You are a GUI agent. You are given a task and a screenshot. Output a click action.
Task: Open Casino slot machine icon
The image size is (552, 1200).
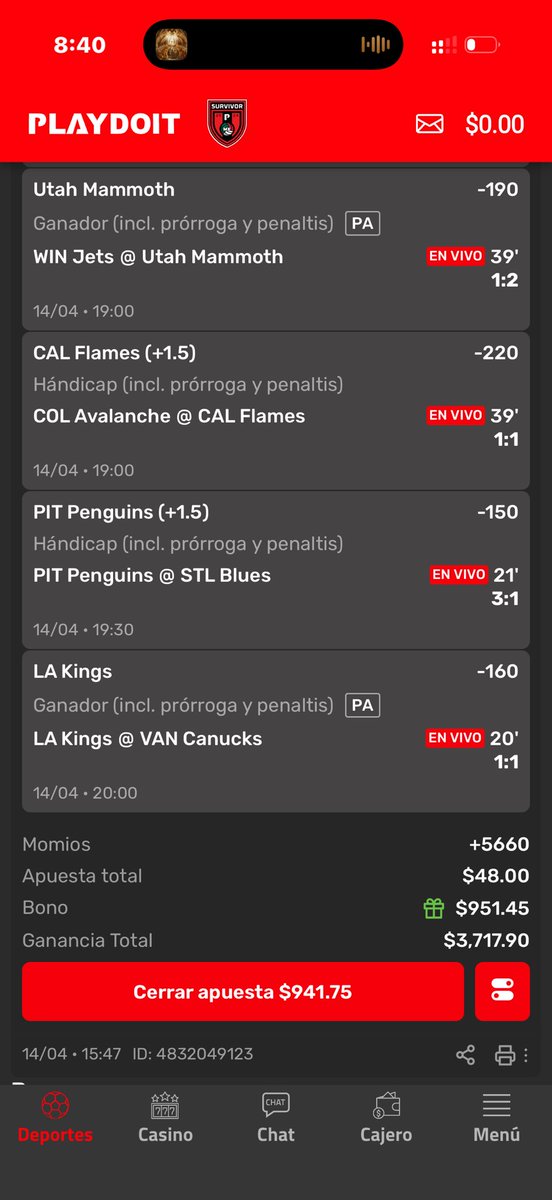(165, 1105)
